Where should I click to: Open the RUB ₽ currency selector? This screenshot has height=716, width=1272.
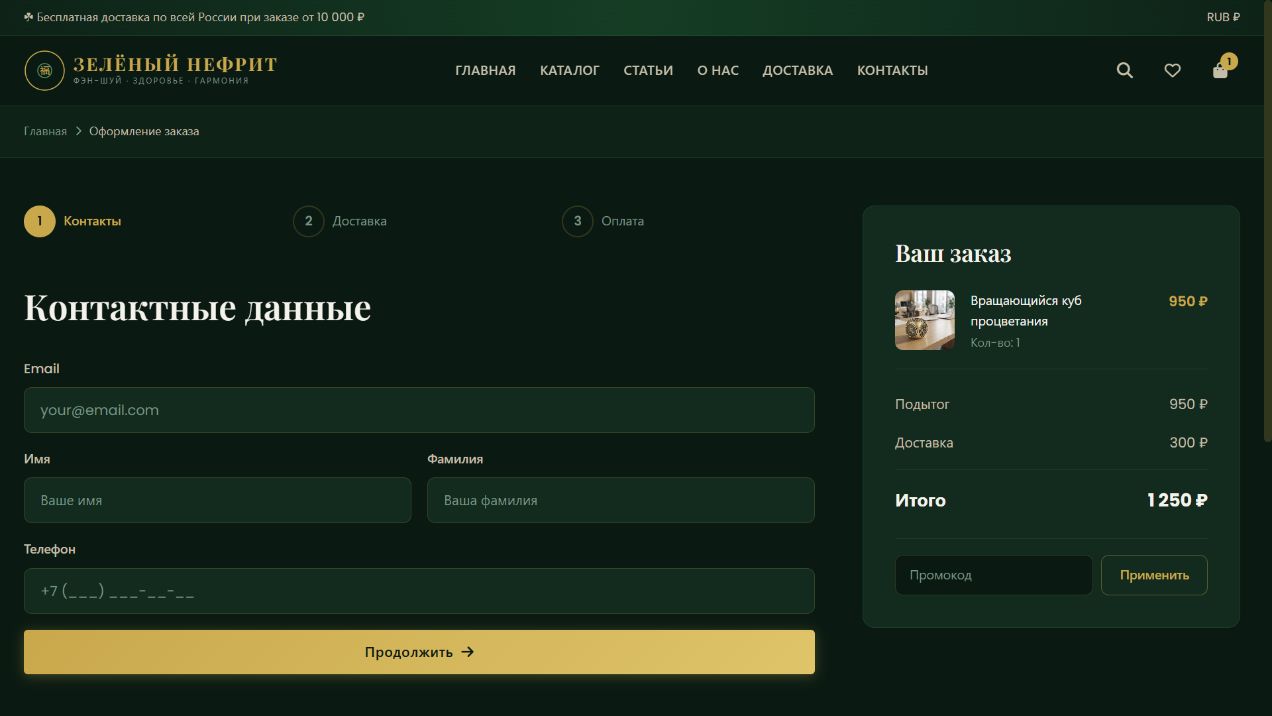coord(1223,17)
